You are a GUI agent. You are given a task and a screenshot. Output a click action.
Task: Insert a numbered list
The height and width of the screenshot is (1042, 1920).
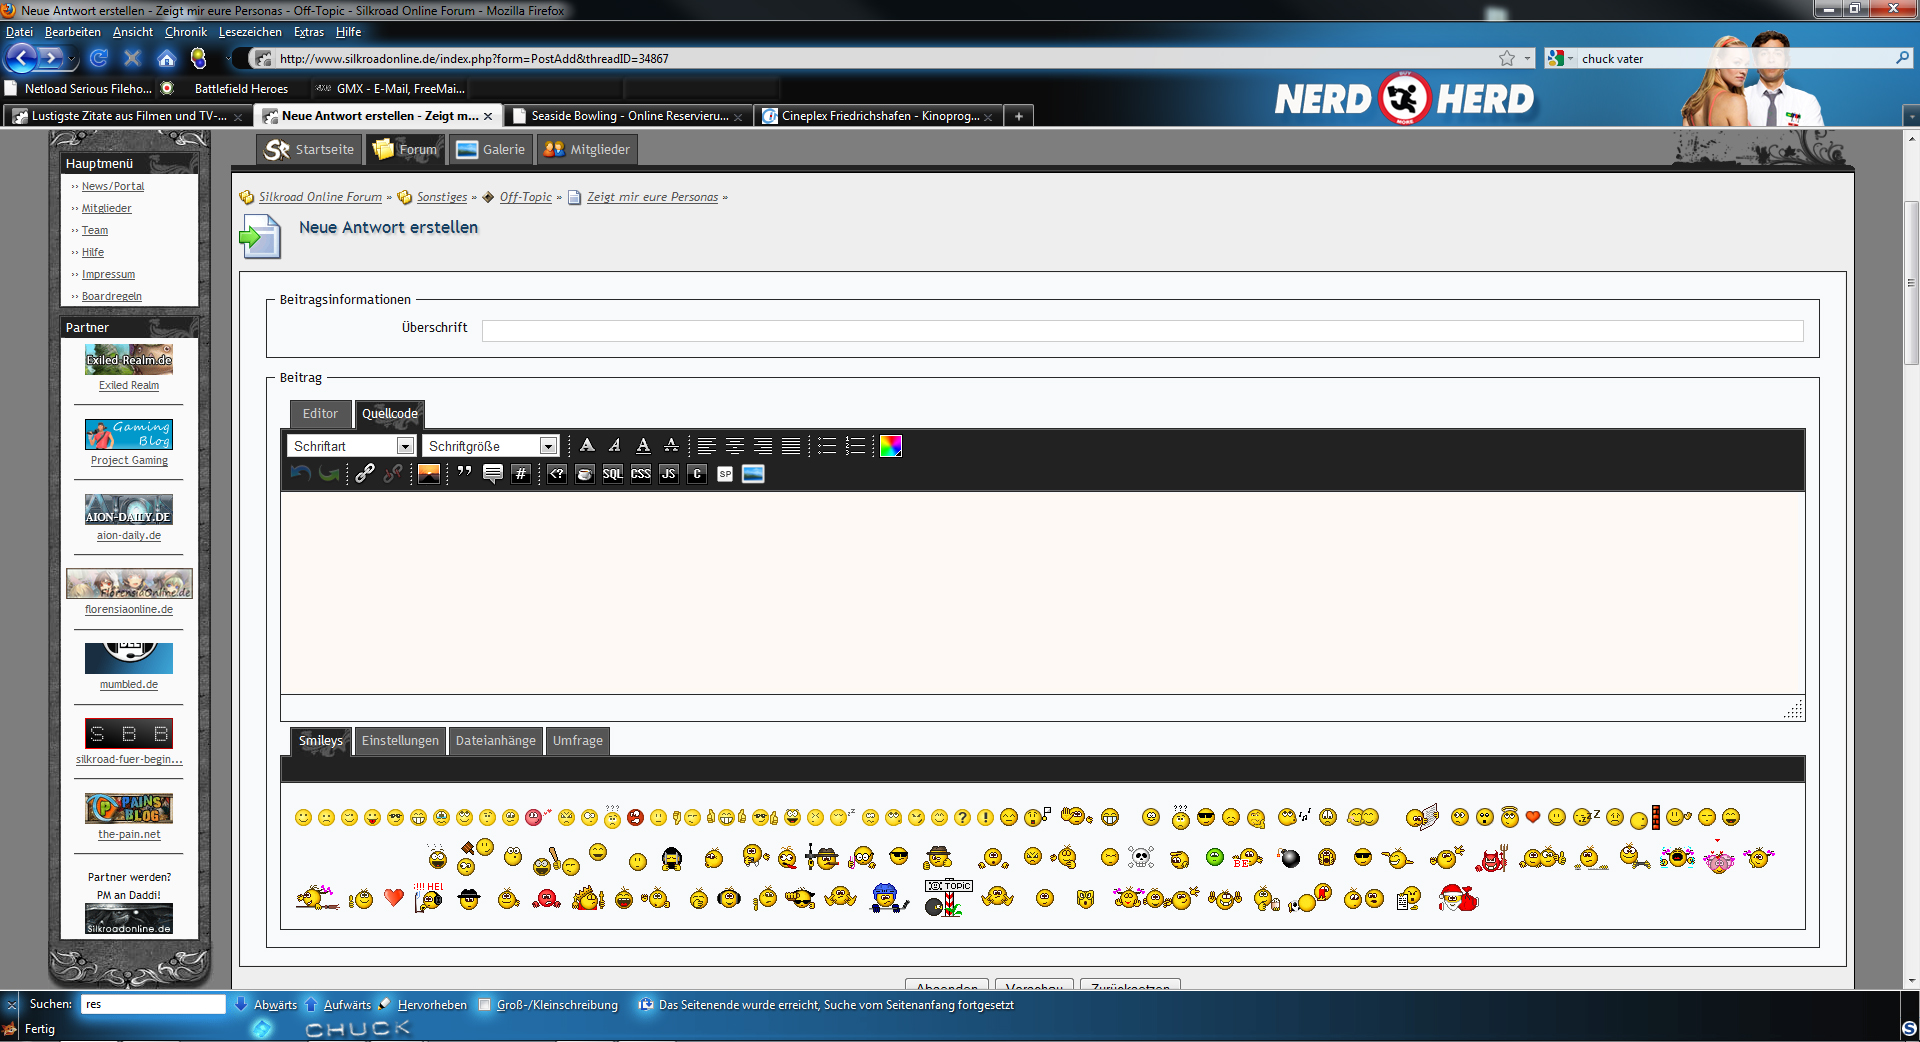click(855, 446)
